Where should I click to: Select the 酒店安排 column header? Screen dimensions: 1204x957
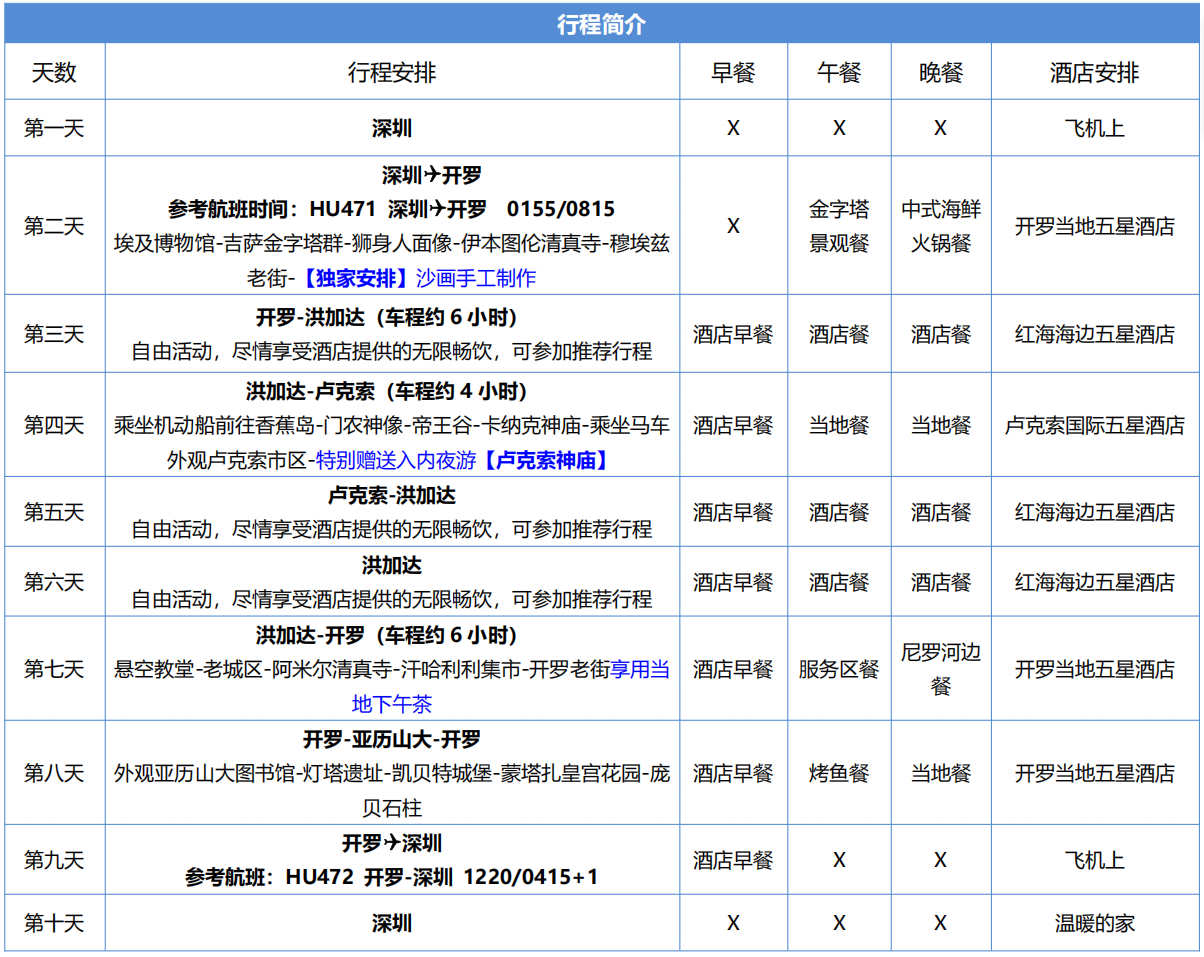(x=1094, y=72)
